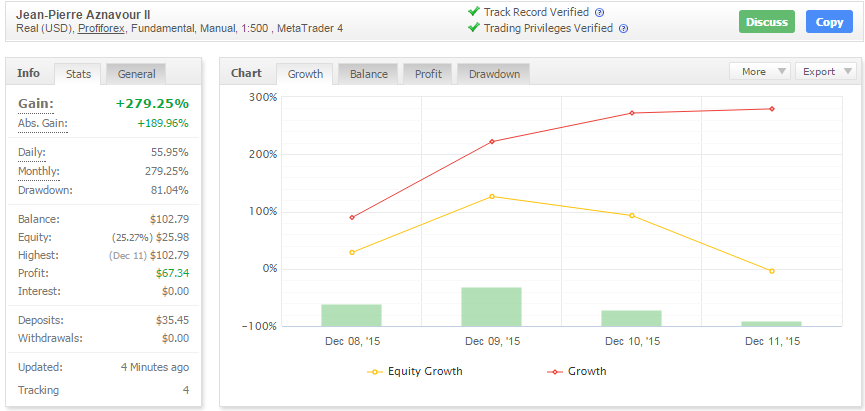Click the Dec 10 Growth data point

[632, 113]
